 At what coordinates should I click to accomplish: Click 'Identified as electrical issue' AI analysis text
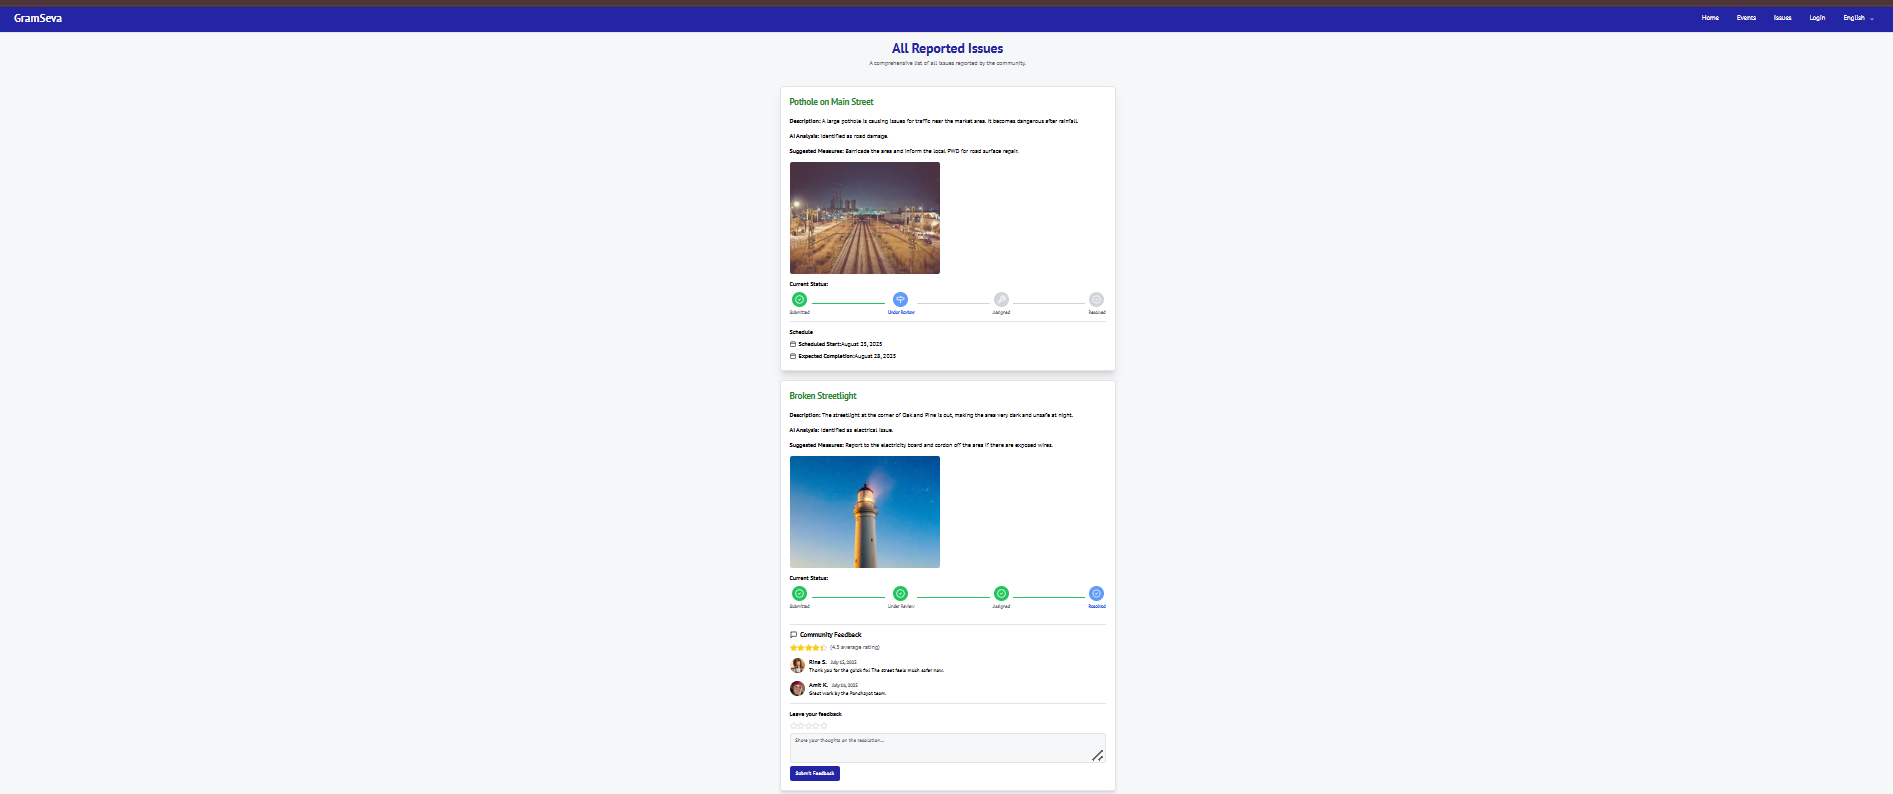857,430
